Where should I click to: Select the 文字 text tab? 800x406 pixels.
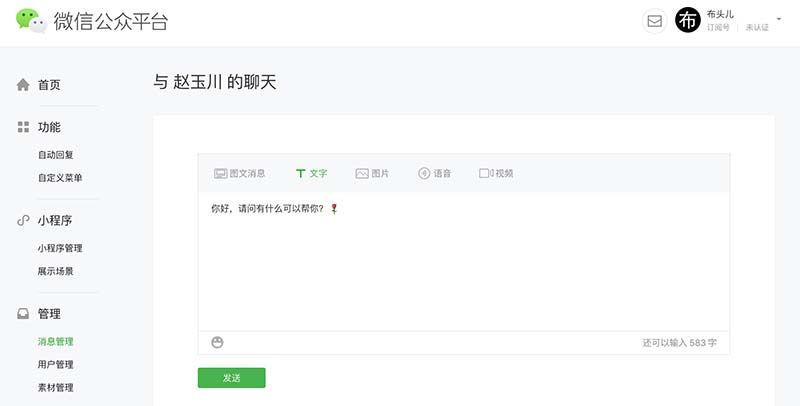[x=311, y=173]
